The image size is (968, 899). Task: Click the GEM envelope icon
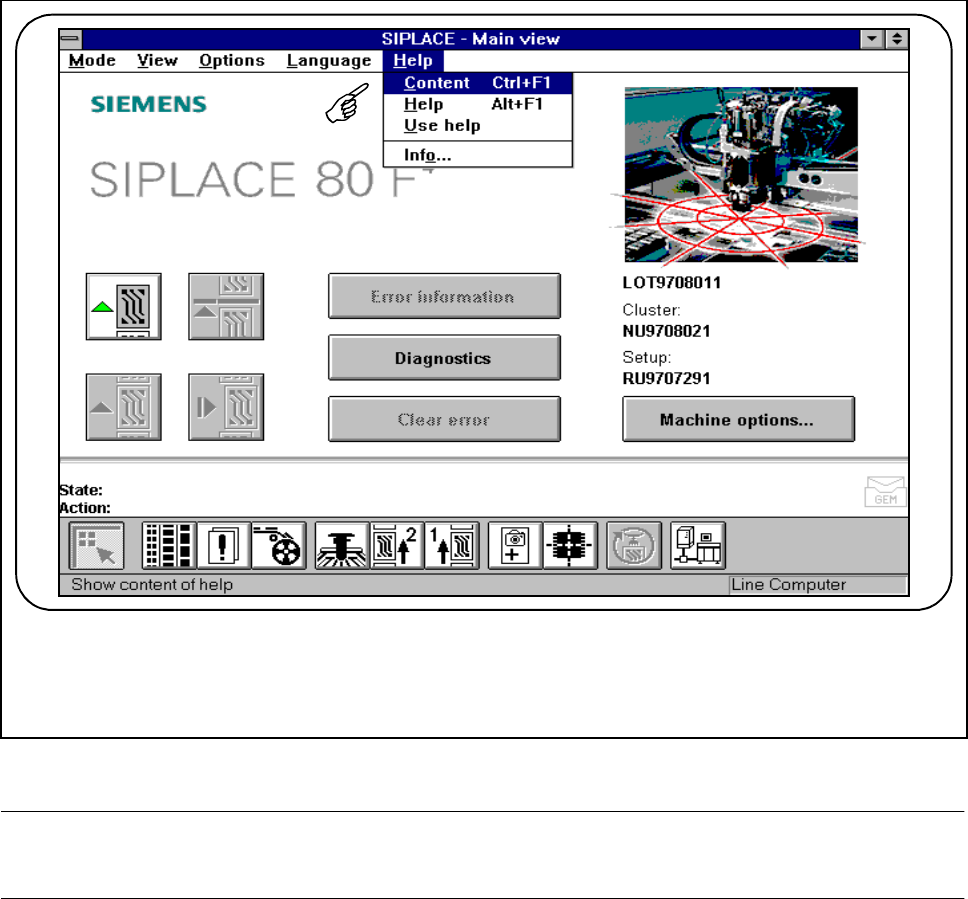point(885,491)
